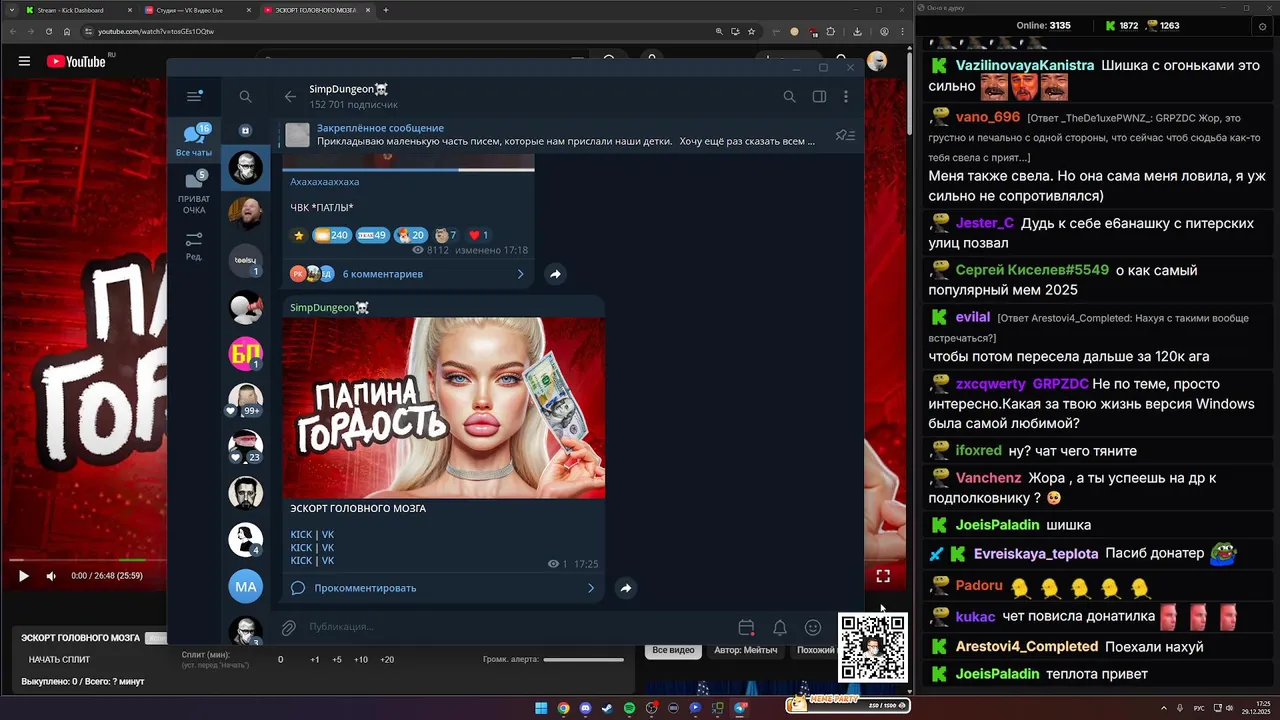The height and width of the screenshot is (720, 1280).
Task: Add +10 minutes to split
Action: pyautogui.click(x=361, y=659)
